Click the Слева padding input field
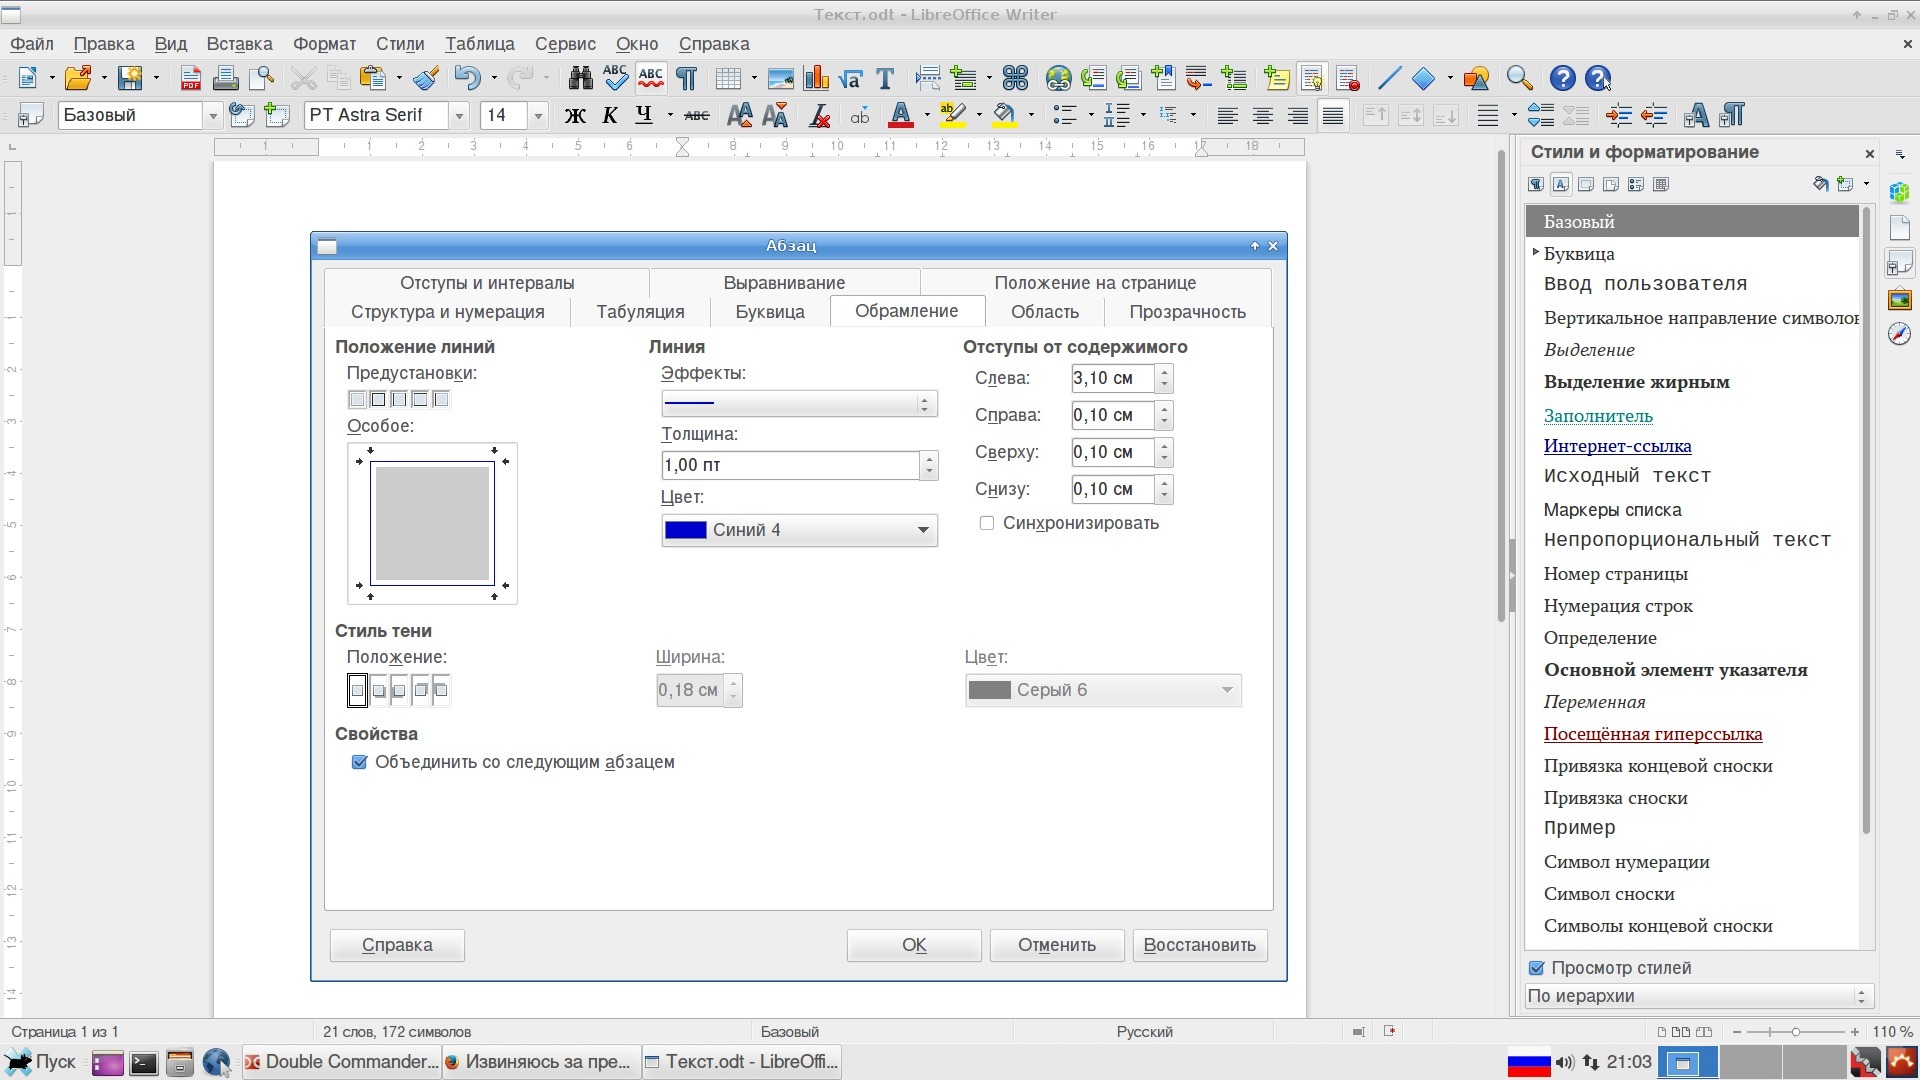Viewport: 1920px width, 1080px height. (1112, 378)
